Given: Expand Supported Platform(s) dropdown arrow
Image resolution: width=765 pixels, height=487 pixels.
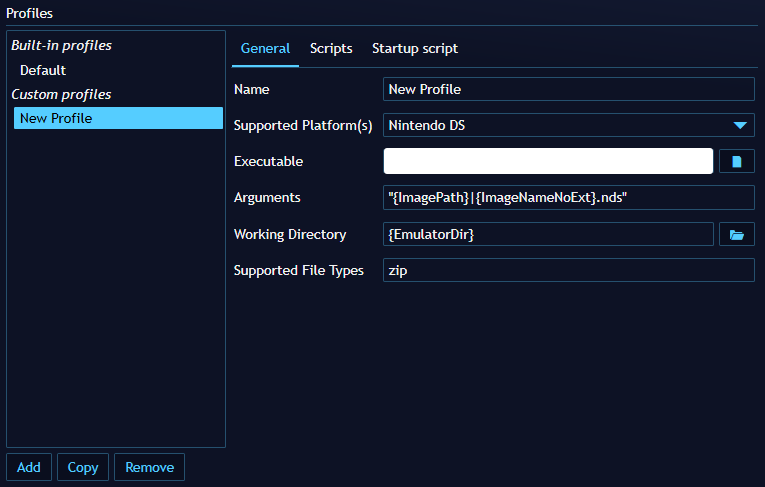Looking at the screenshot, I should (x=740, y=125).
